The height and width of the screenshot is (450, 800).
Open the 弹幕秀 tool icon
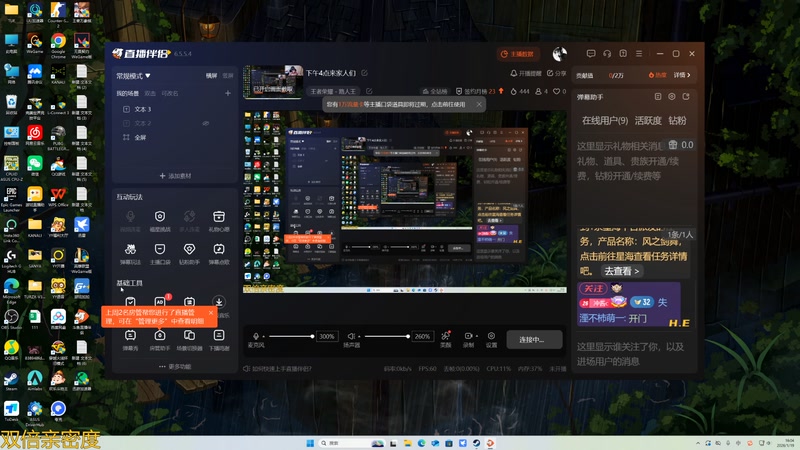click(x=130, y=335)
